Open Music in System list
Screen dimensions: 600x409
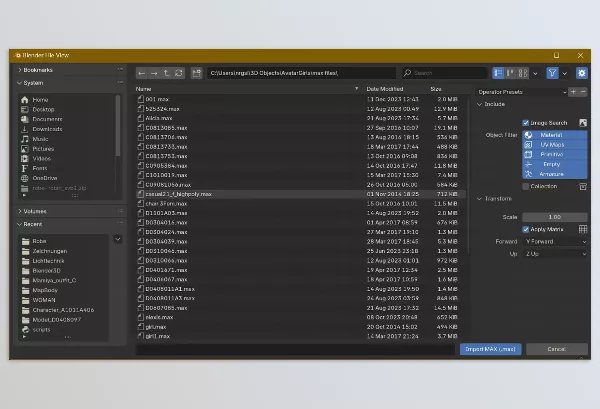point(67,139)
